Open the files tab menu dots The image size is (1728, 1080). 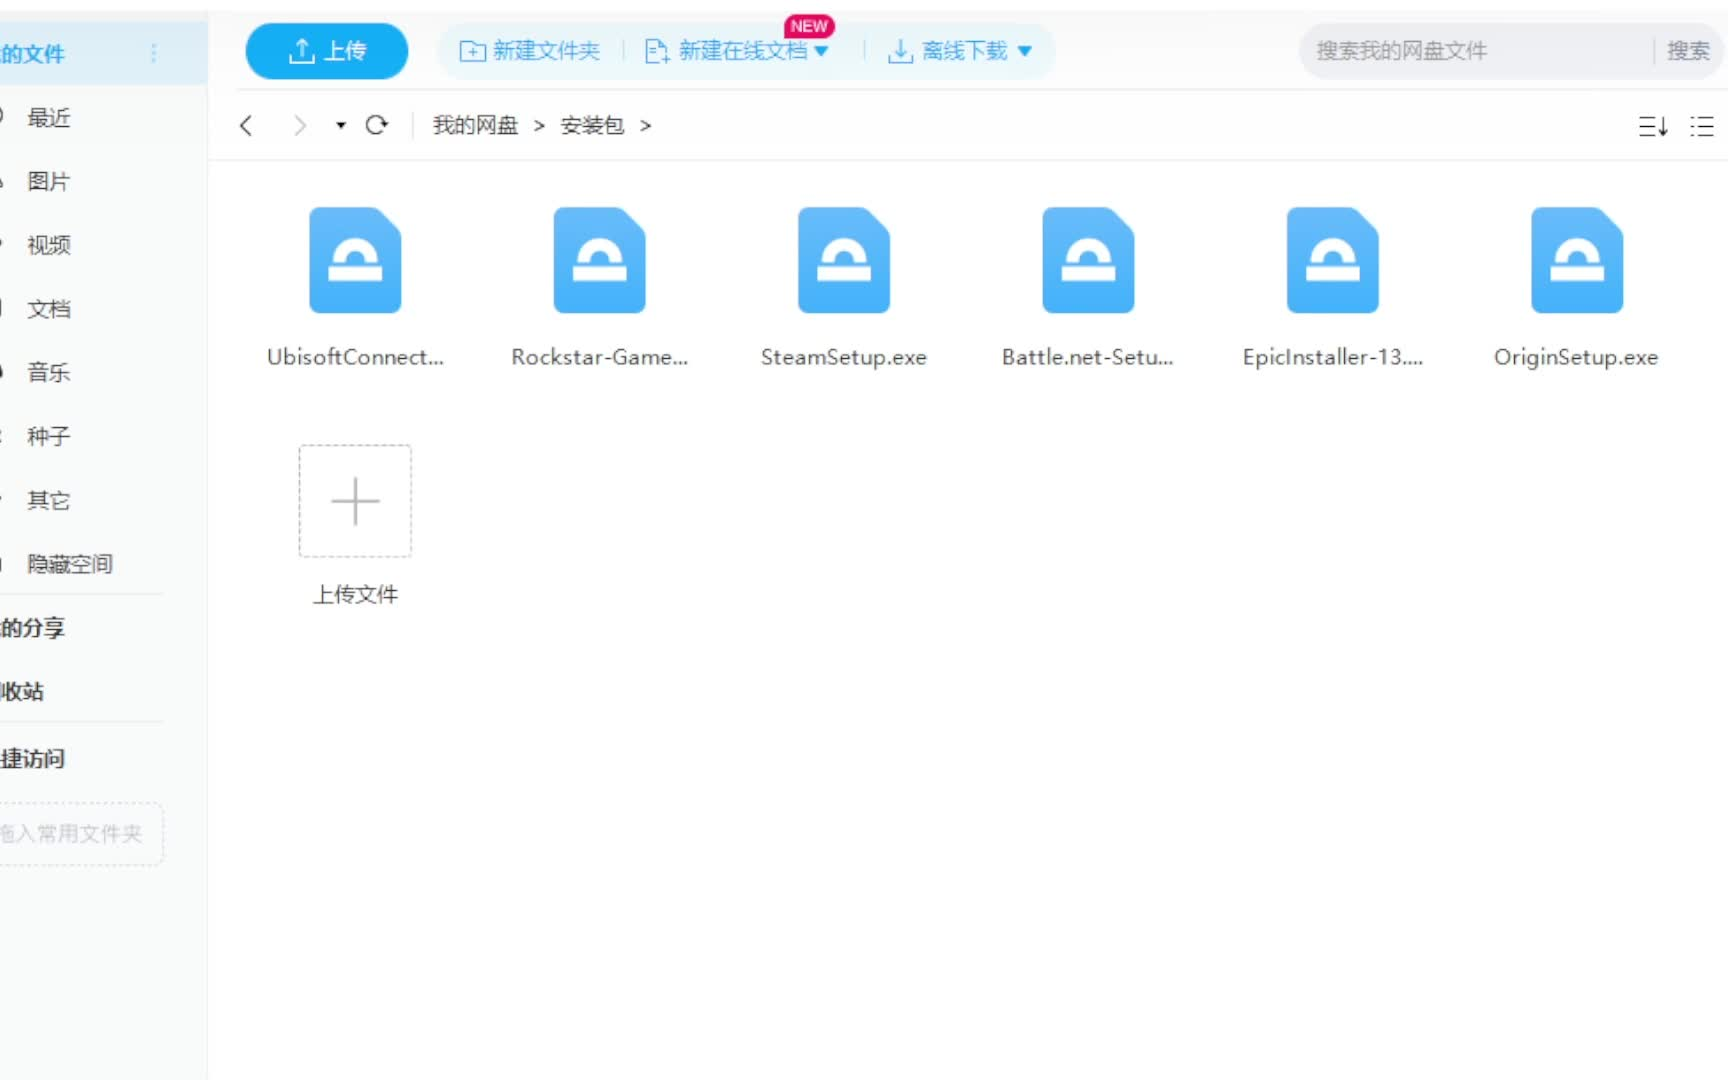pos(153,53)
